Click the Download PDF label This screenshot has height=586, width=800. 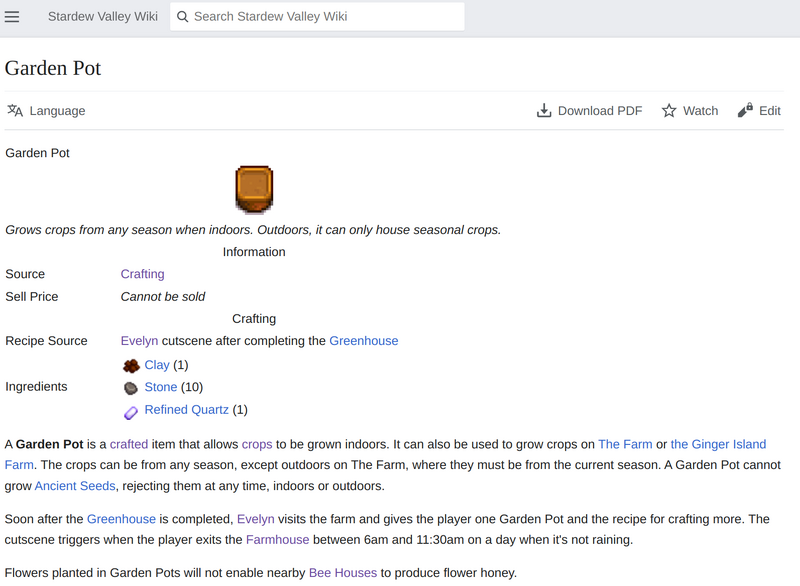pyautogui.click(x=600, y=111)
